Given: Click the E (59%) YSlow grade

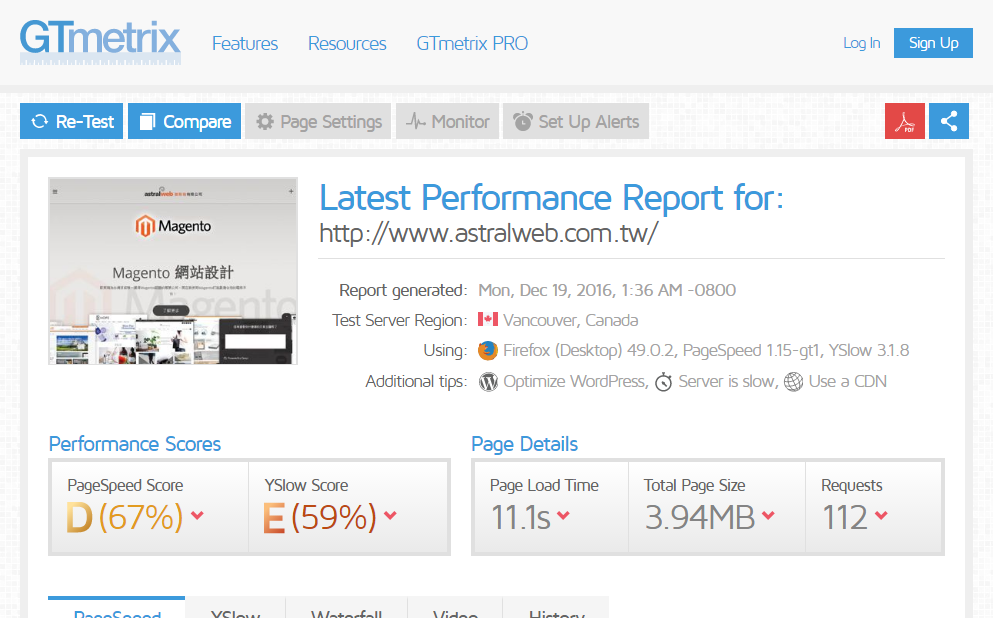Looking at the screenshot, I should [x=320, y=517].
